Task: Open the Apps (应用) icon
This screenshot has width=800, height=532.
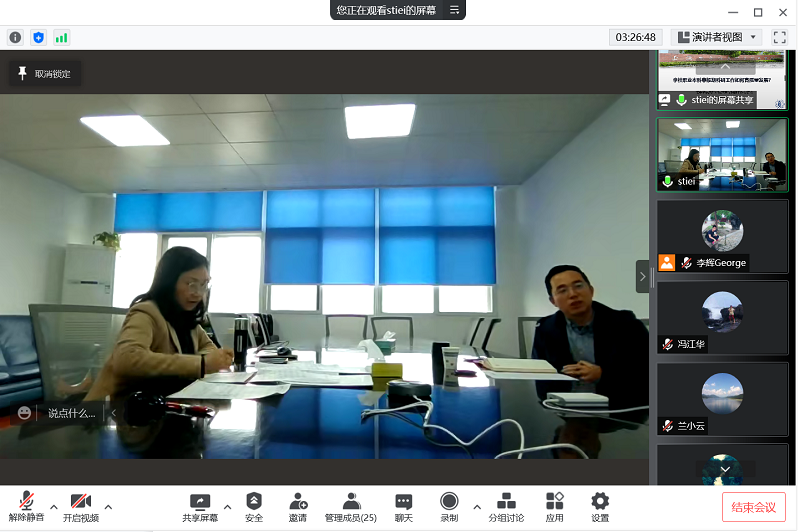Action: pyautogui.click(x=555, y=507)
